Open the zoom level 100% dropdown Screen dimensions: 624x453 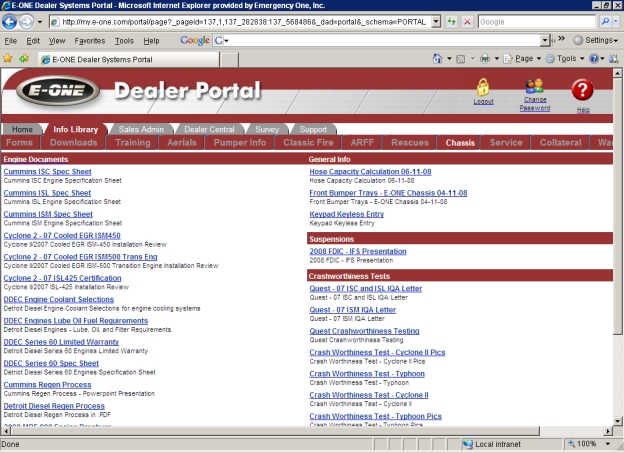[x=608, y=443]
